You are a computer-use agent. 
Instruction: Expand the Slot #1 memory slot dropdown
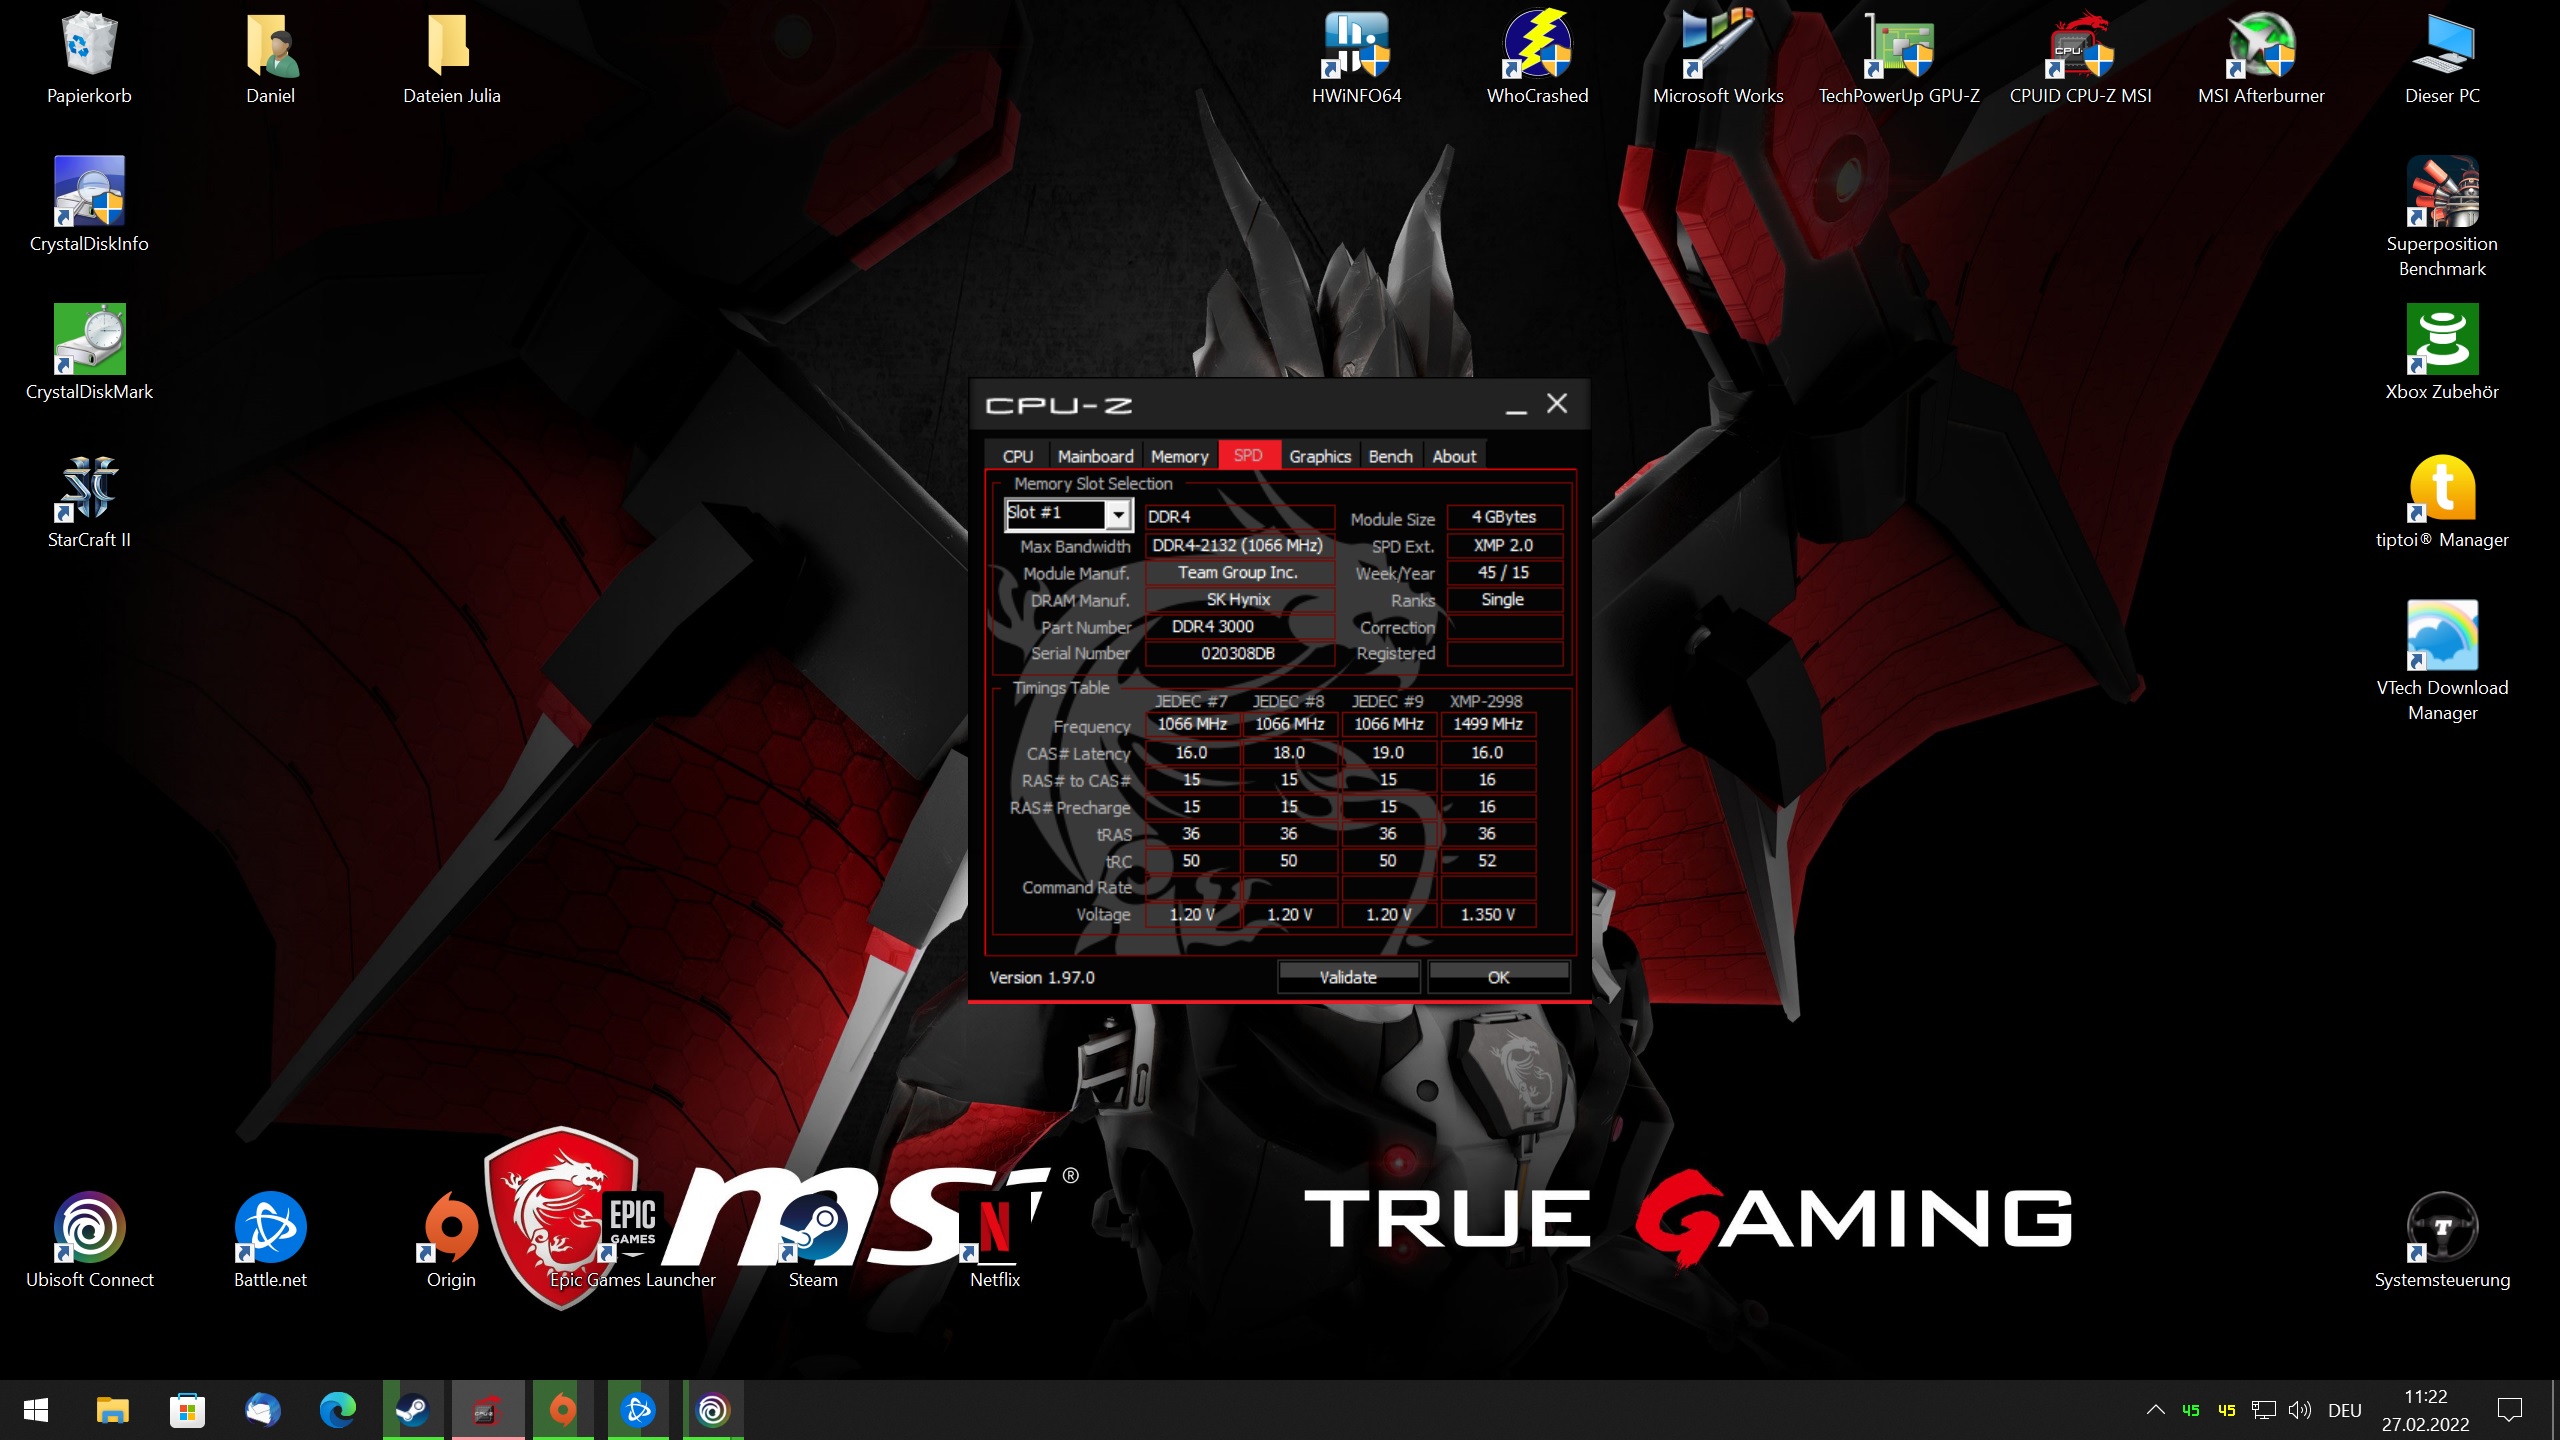click(1118, 515)
